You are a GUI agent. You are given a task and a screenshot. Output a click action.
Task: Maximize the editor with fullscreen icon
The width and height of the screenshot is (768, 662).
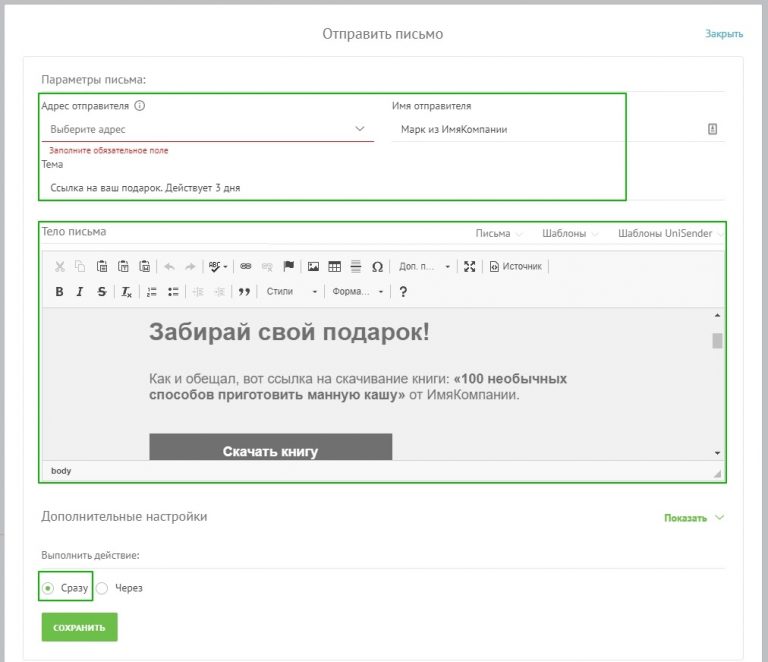470,267
